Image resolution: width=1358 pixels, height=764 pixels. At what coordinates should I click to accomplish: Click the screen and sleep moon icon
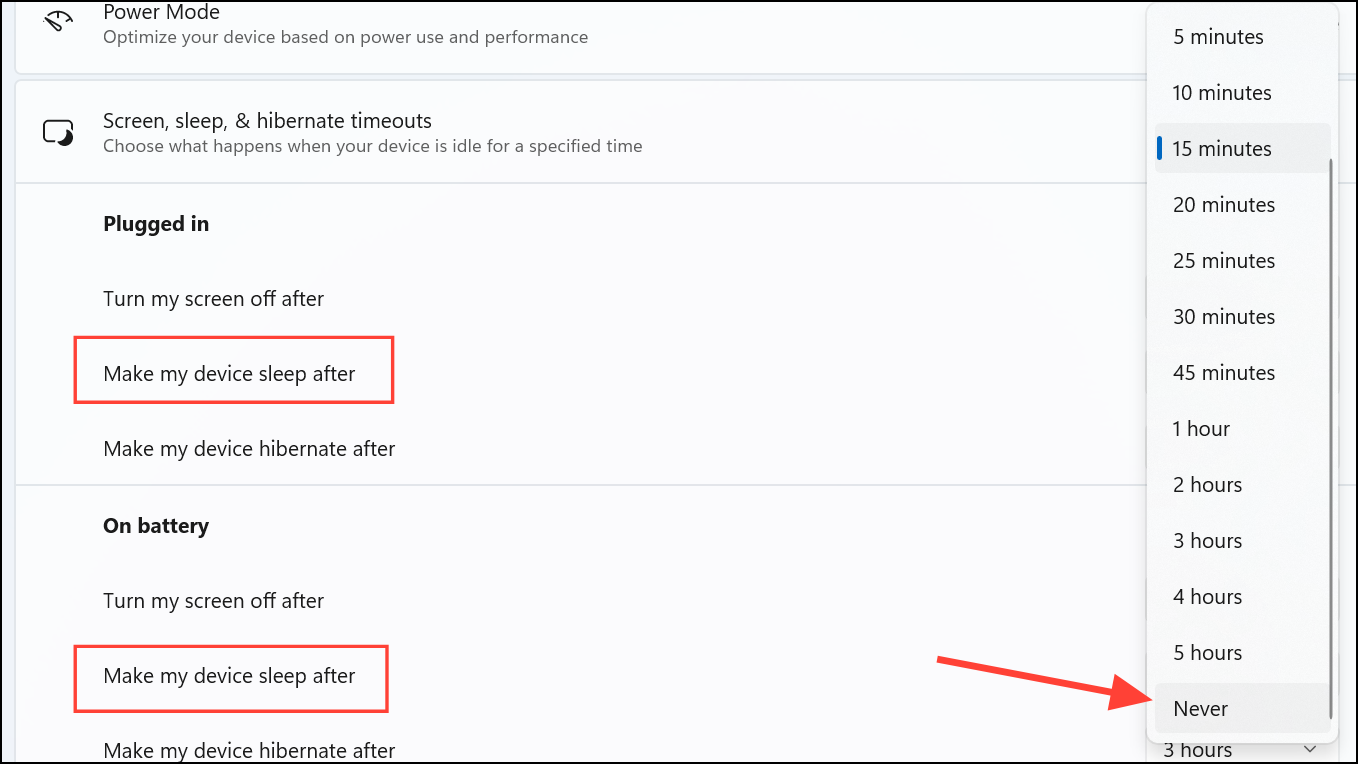point(58,132)
